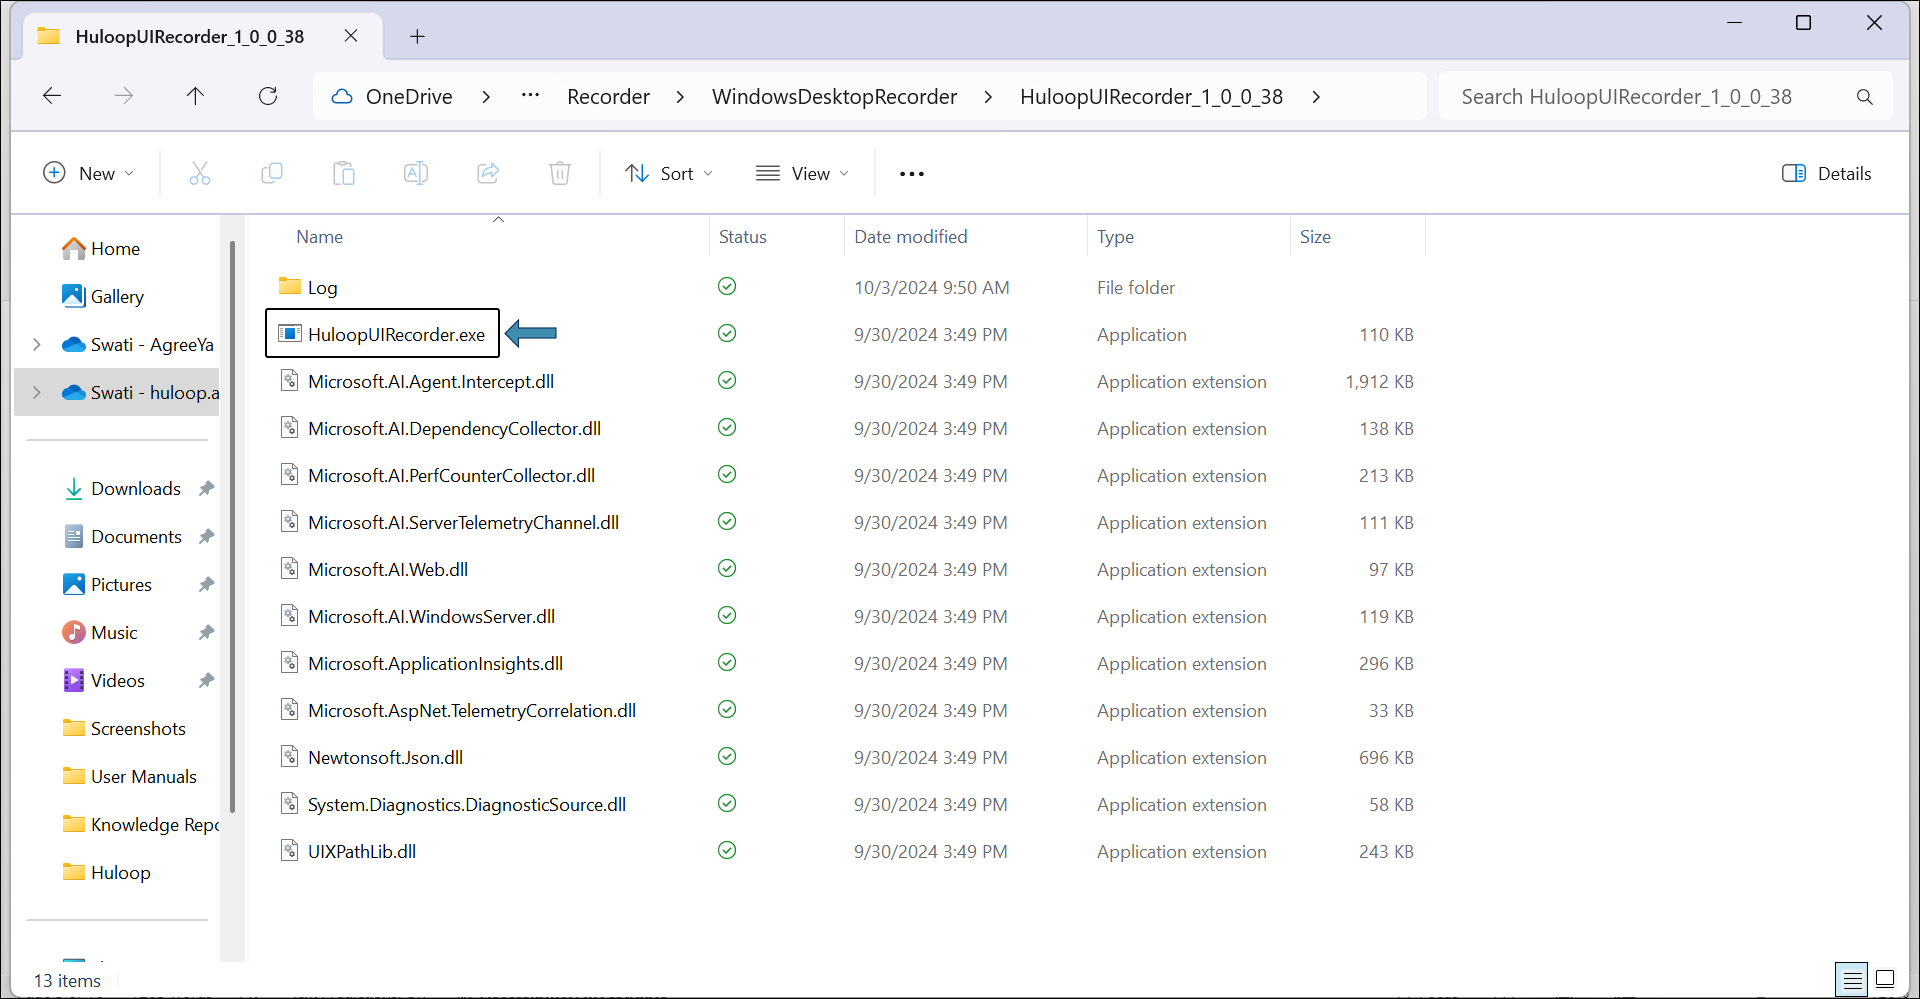Viewport: 1920px width, 999px height.
Task: Click sync status of Newtonsoft.Json.dll
Action: (727, 757)
